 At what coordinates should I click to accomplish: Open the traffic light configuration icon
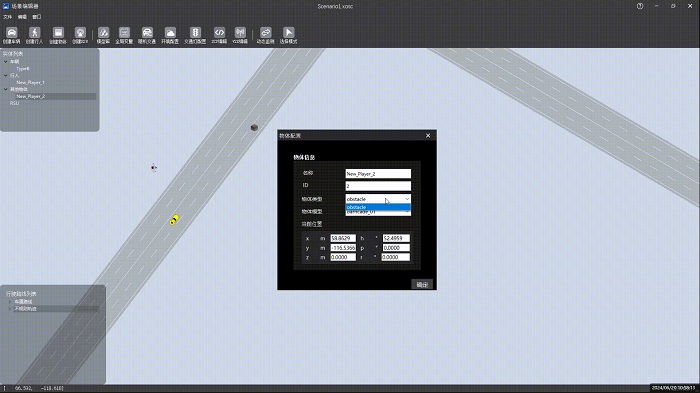click(195, 33)
